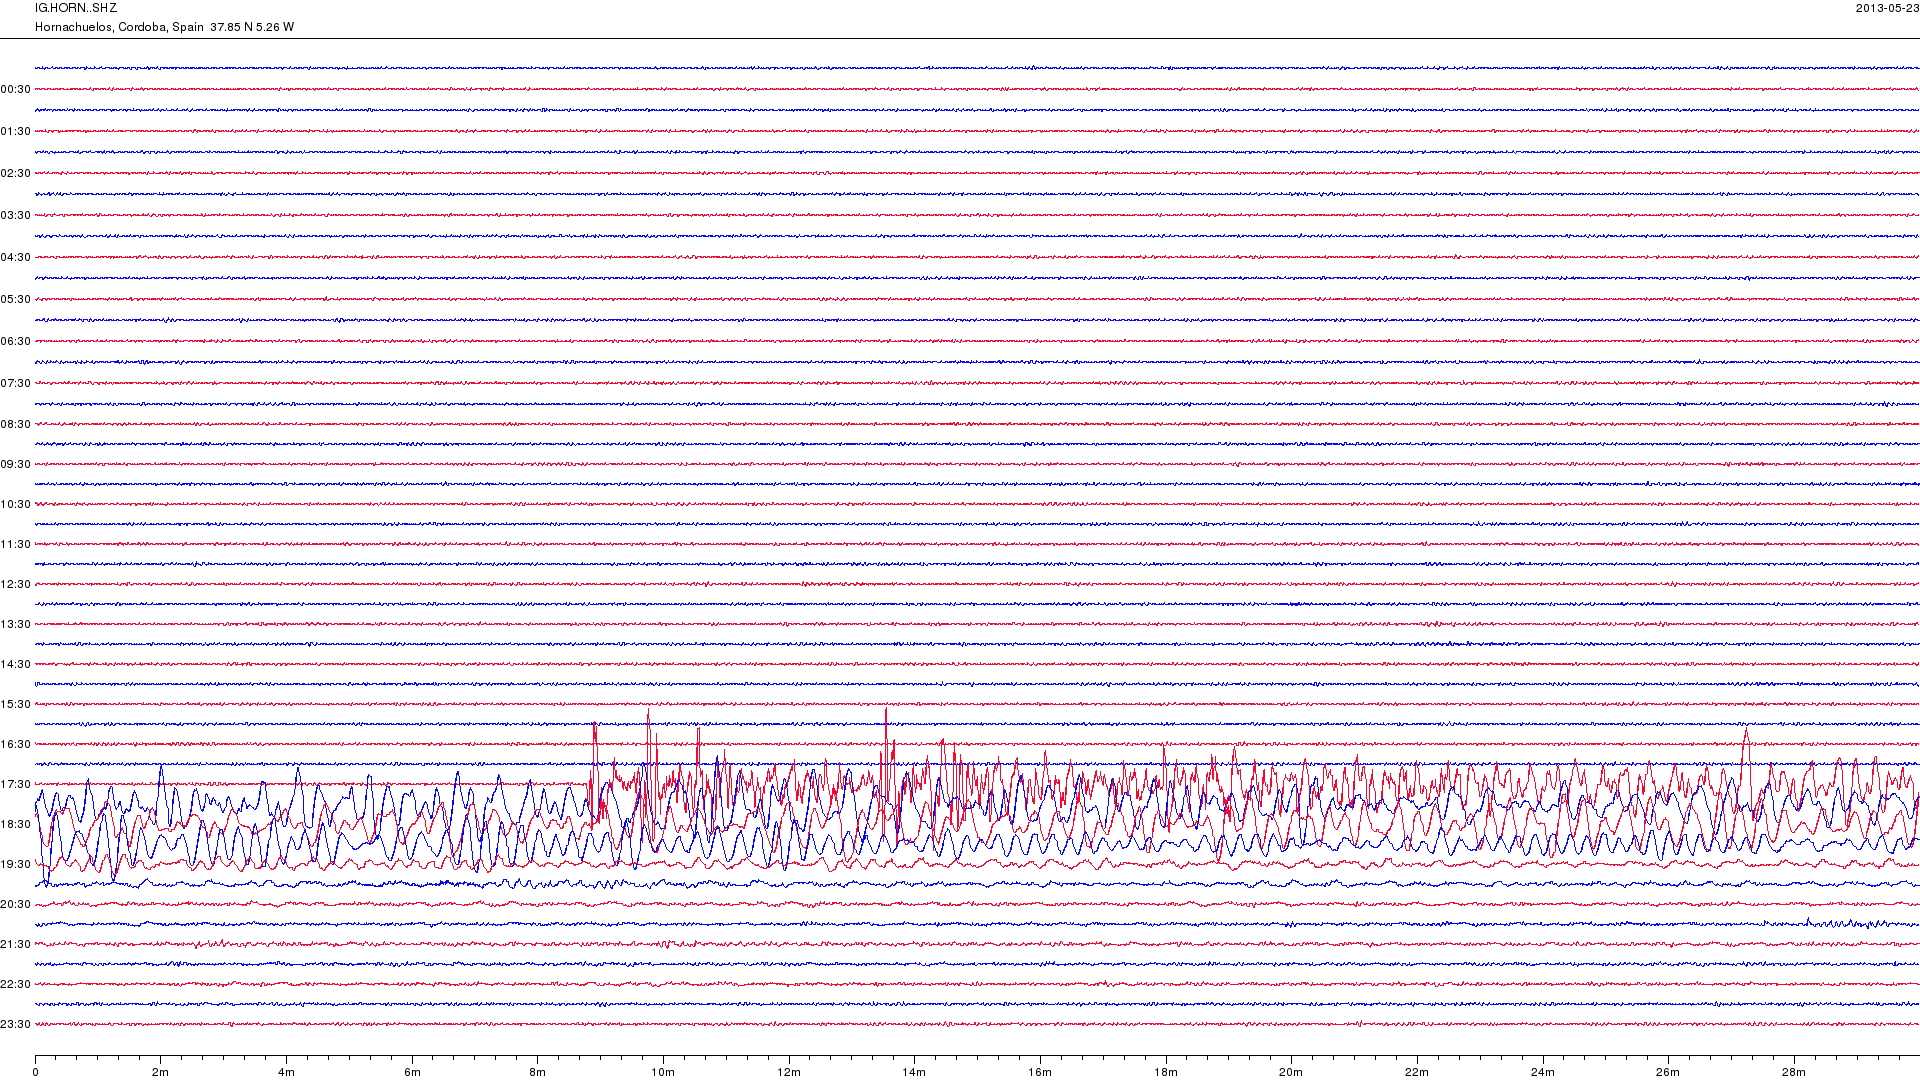Image resolution: width=1920 pixels, height=1080 pixels.
Task: Click the date 2013-05-23
Action: click(1887, 8)
